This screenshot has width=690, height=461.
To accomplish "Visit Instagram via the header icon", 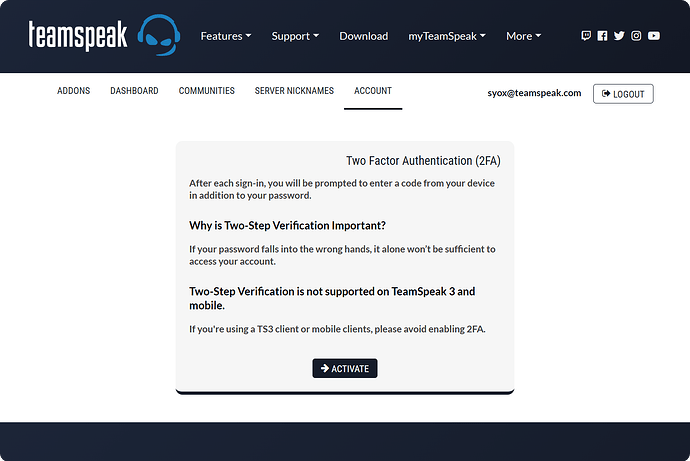I will tap(636, 36).
